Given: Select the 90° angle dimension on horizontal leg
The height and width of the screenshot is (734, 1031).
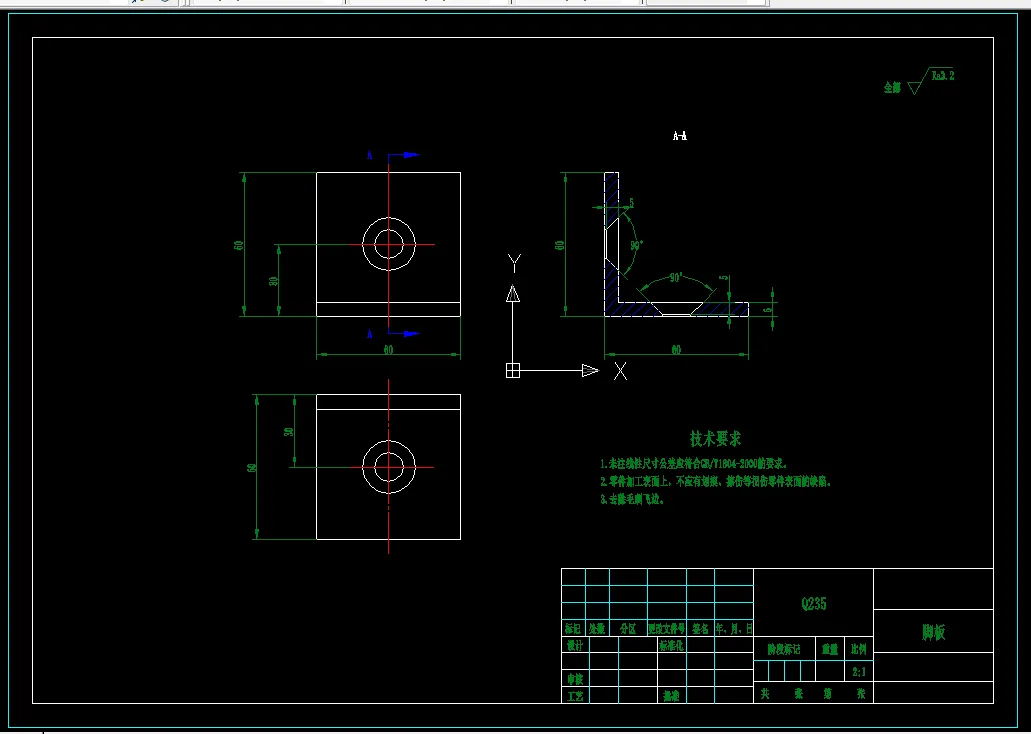Looking at the screenshot, I should click(676, 278).
